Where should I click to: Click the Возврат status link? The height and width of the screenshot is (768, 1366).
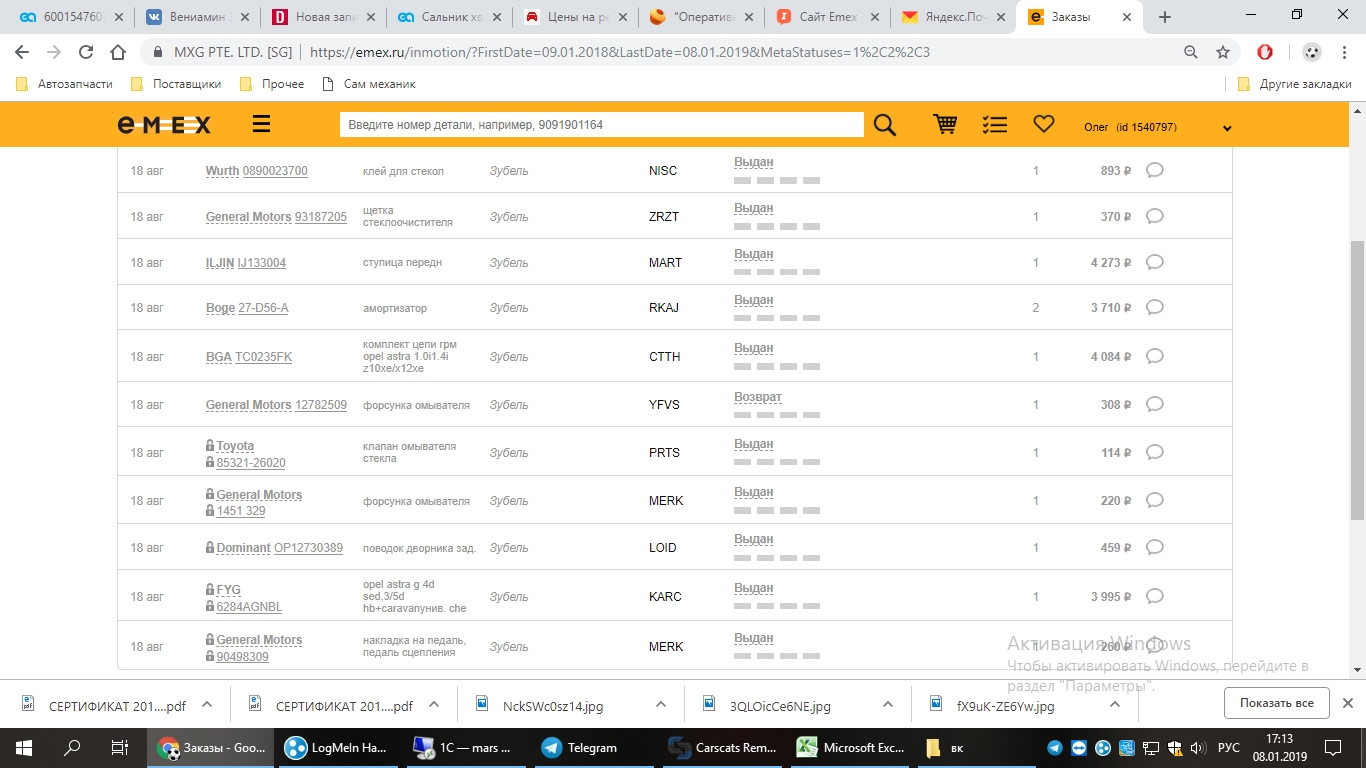pyautogui.click(x=758, y=397)
